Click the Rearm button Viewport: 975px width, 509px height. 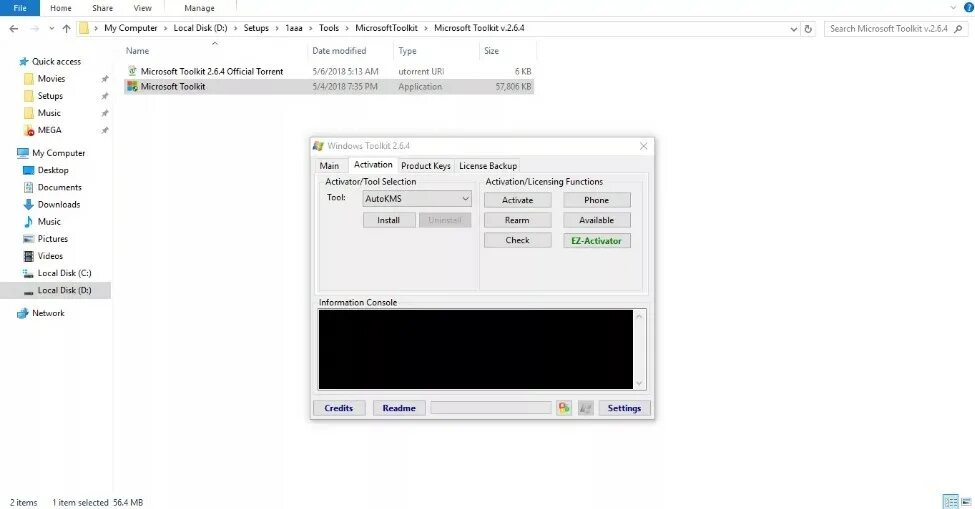tap(517, 220)
